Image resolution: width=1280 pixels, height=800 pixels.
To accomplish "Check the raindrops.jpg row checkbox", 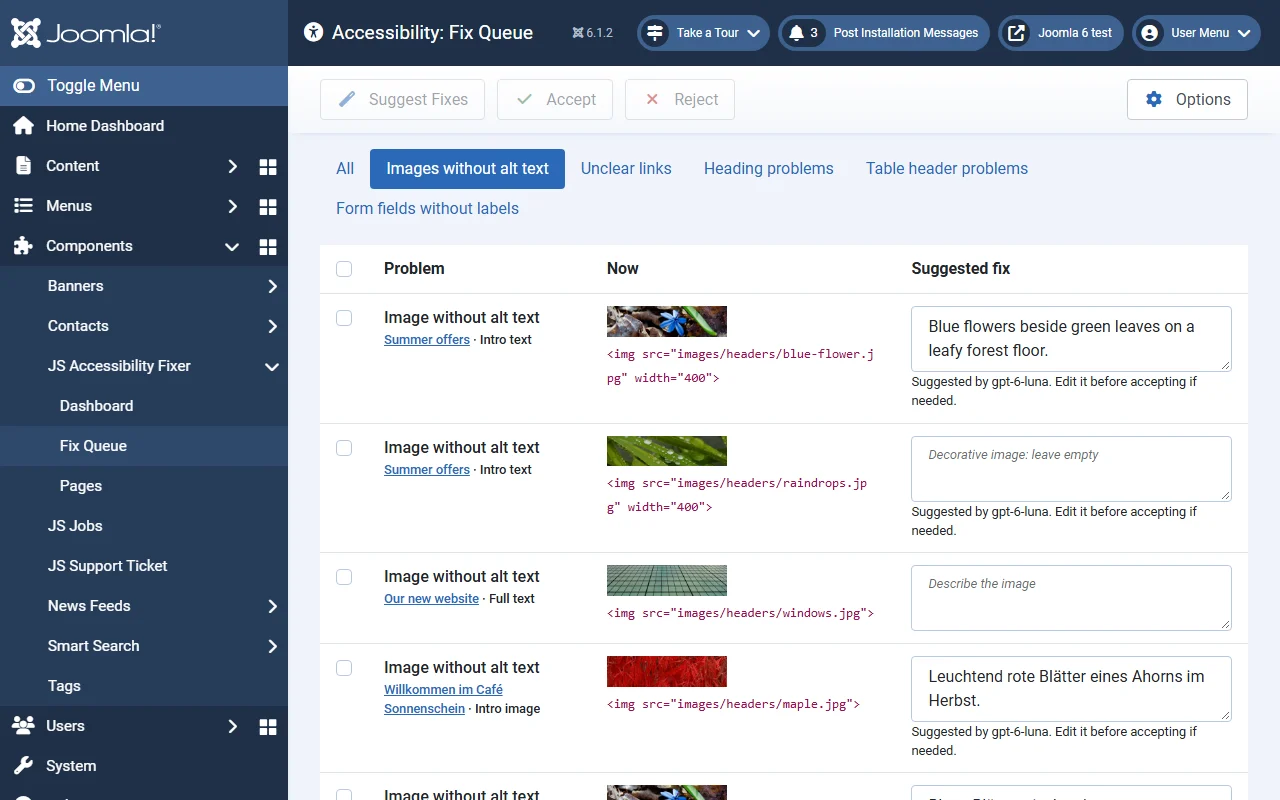I will [x=344, y=448].
